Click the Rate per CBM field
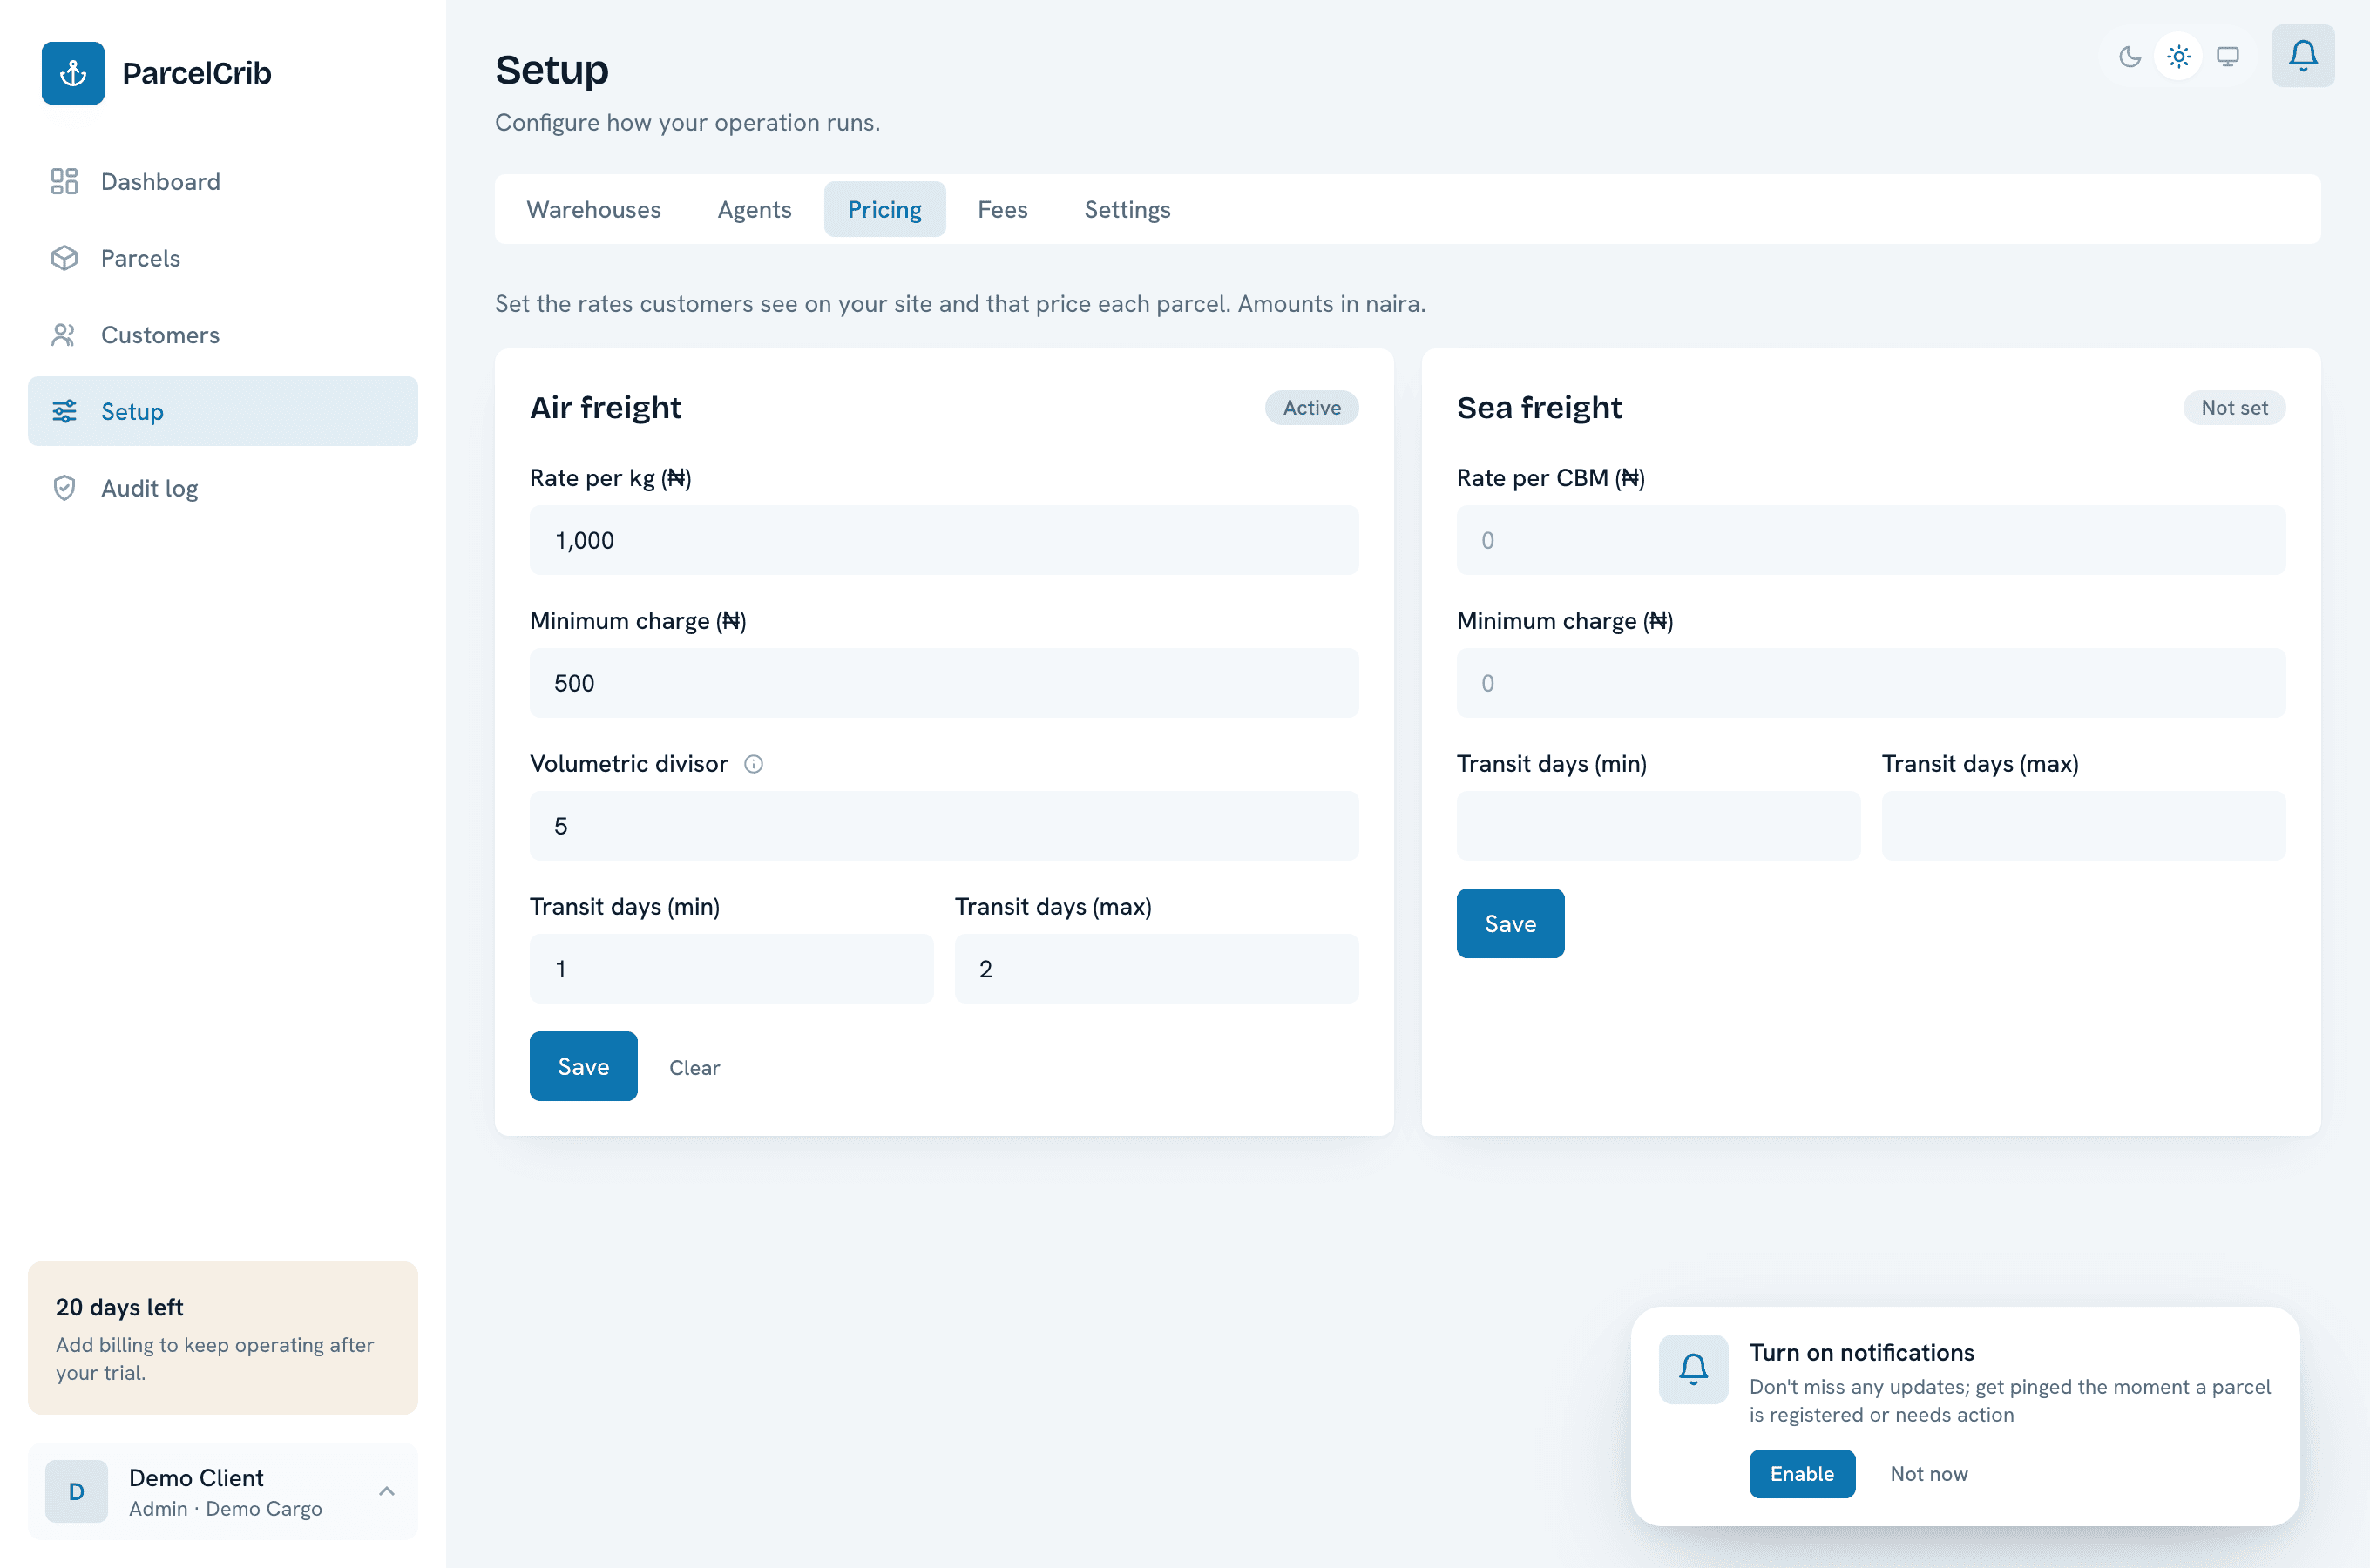 pos(1871,540)
